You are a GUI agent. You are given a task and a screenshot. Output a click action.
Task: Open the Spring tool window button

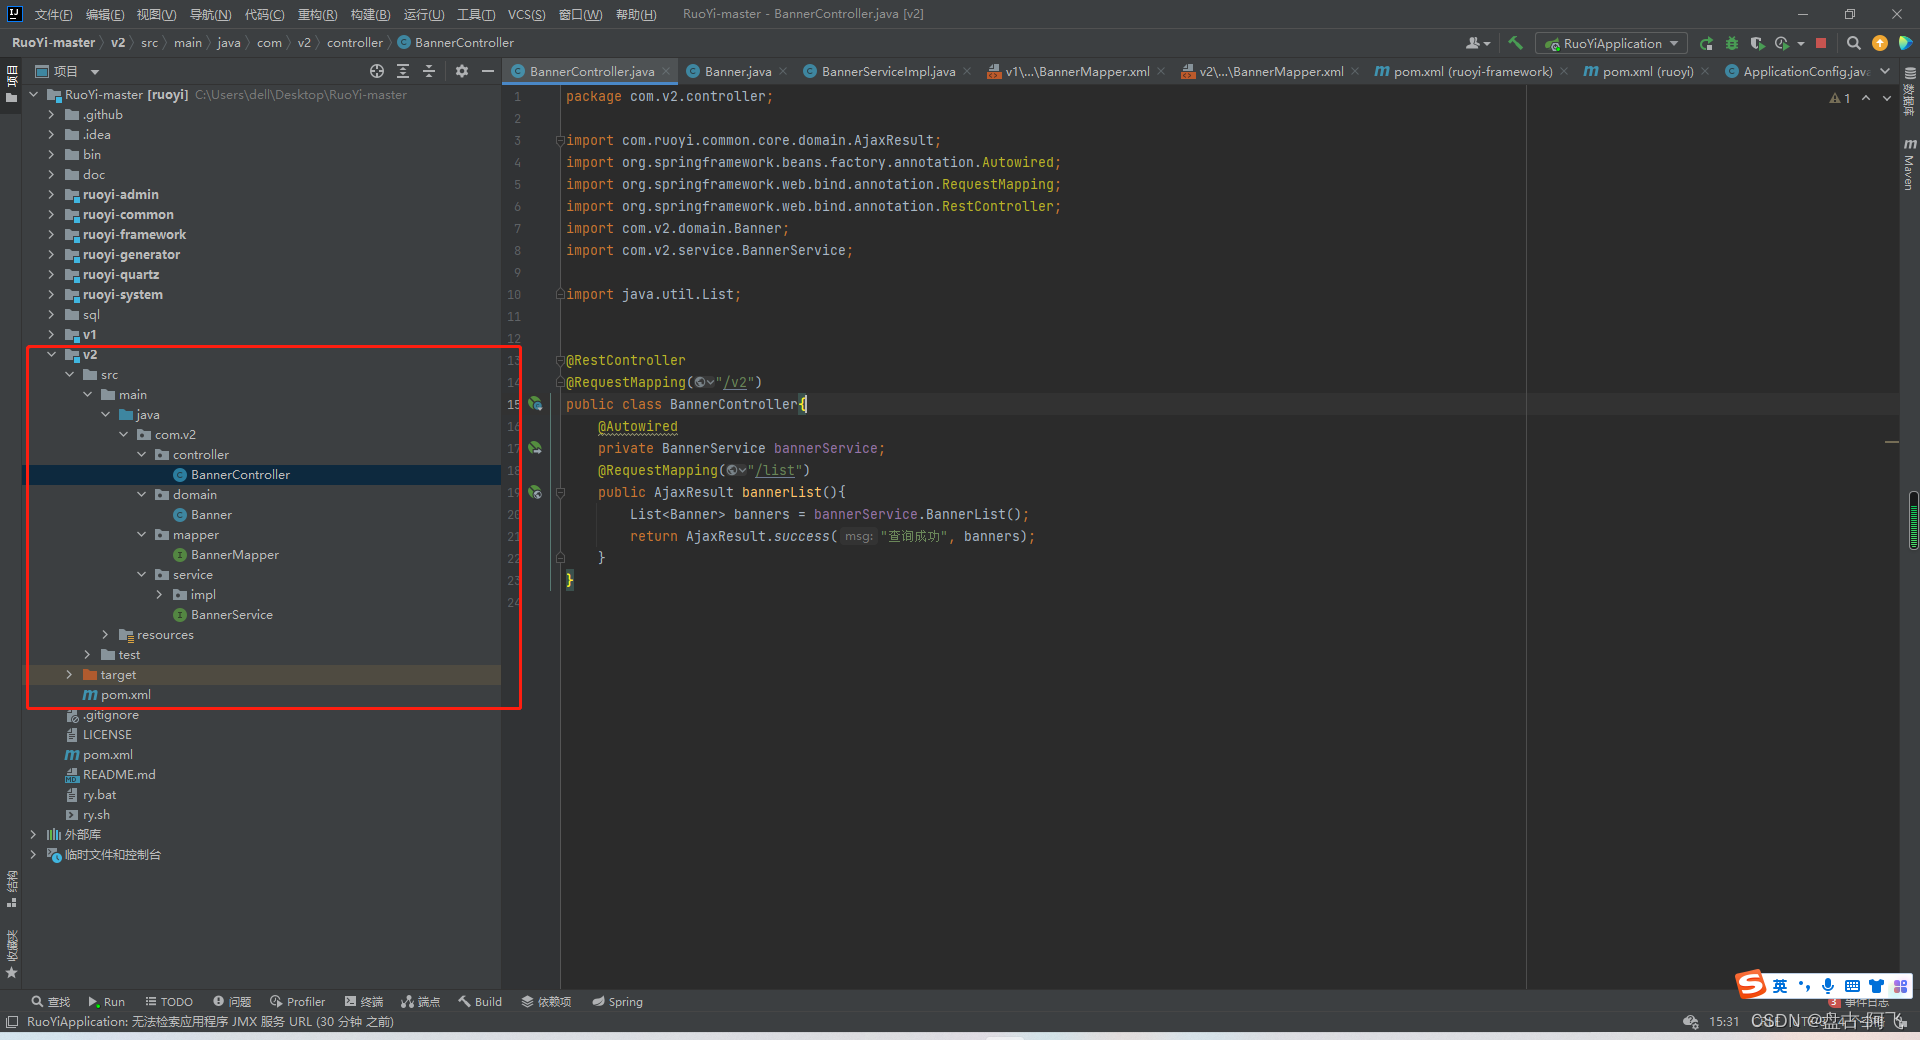617,1001
